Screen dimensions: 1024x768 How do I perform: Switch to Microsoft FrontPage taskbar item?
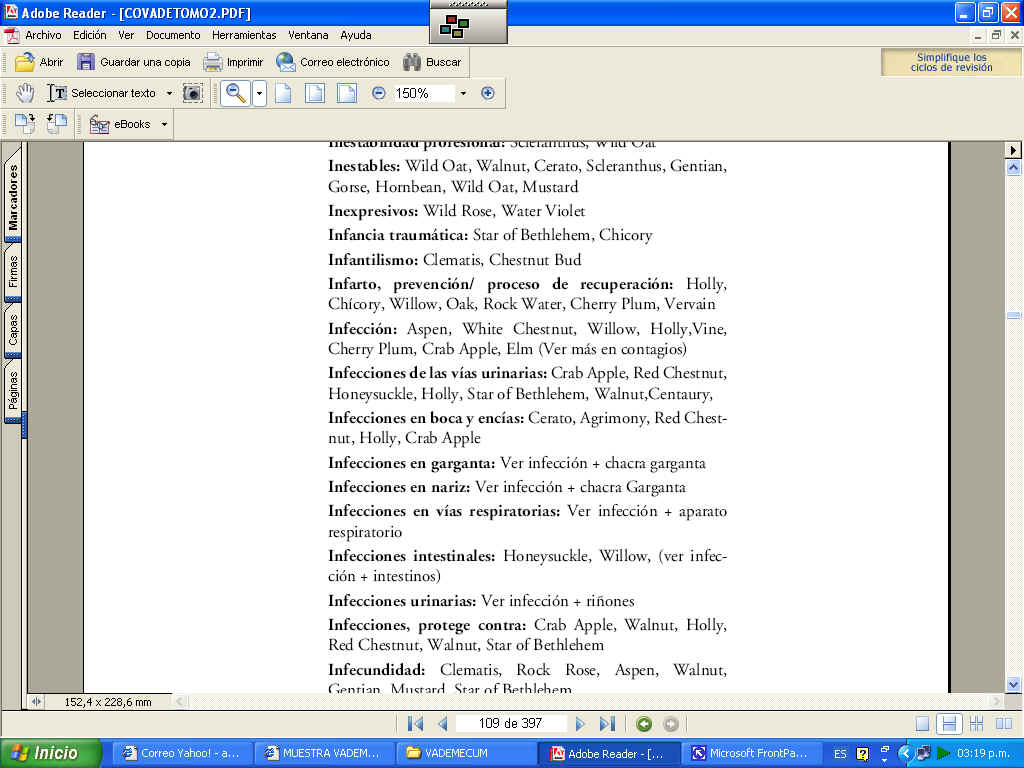click(749, 754)
